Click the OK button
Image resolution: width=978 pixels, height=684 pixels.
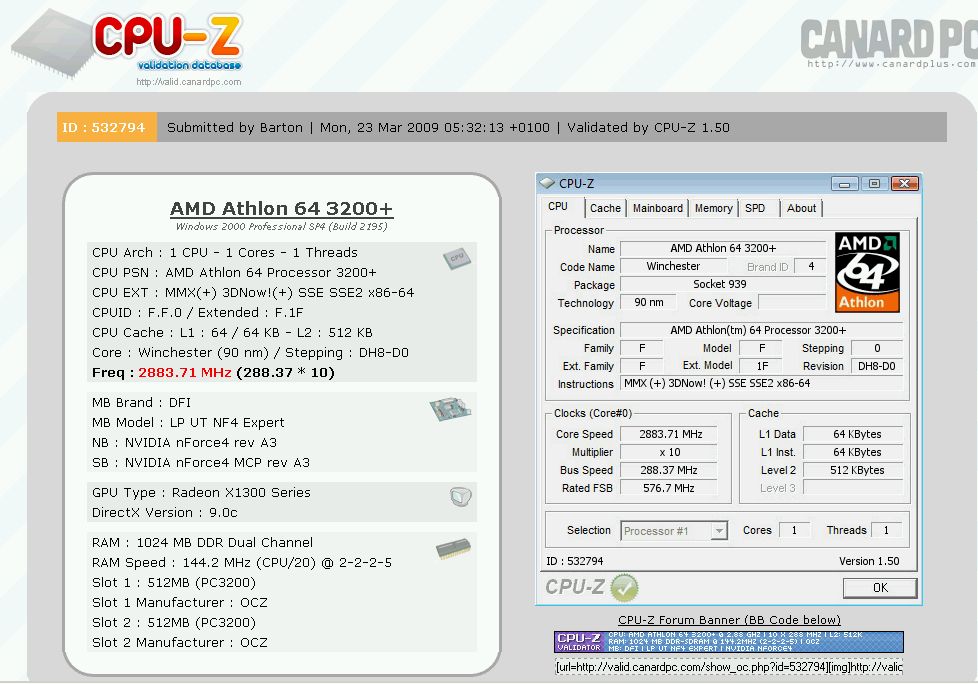tap(880, 588)
